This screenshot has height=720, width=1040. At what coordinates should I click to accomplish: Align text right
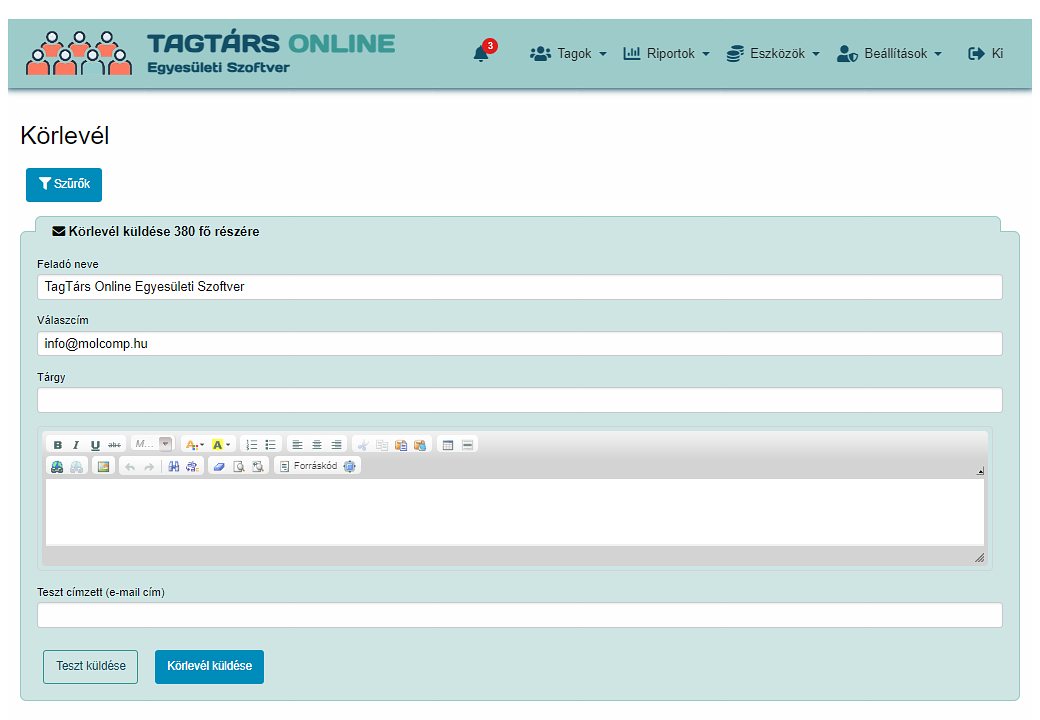click(x=336, y=445)
